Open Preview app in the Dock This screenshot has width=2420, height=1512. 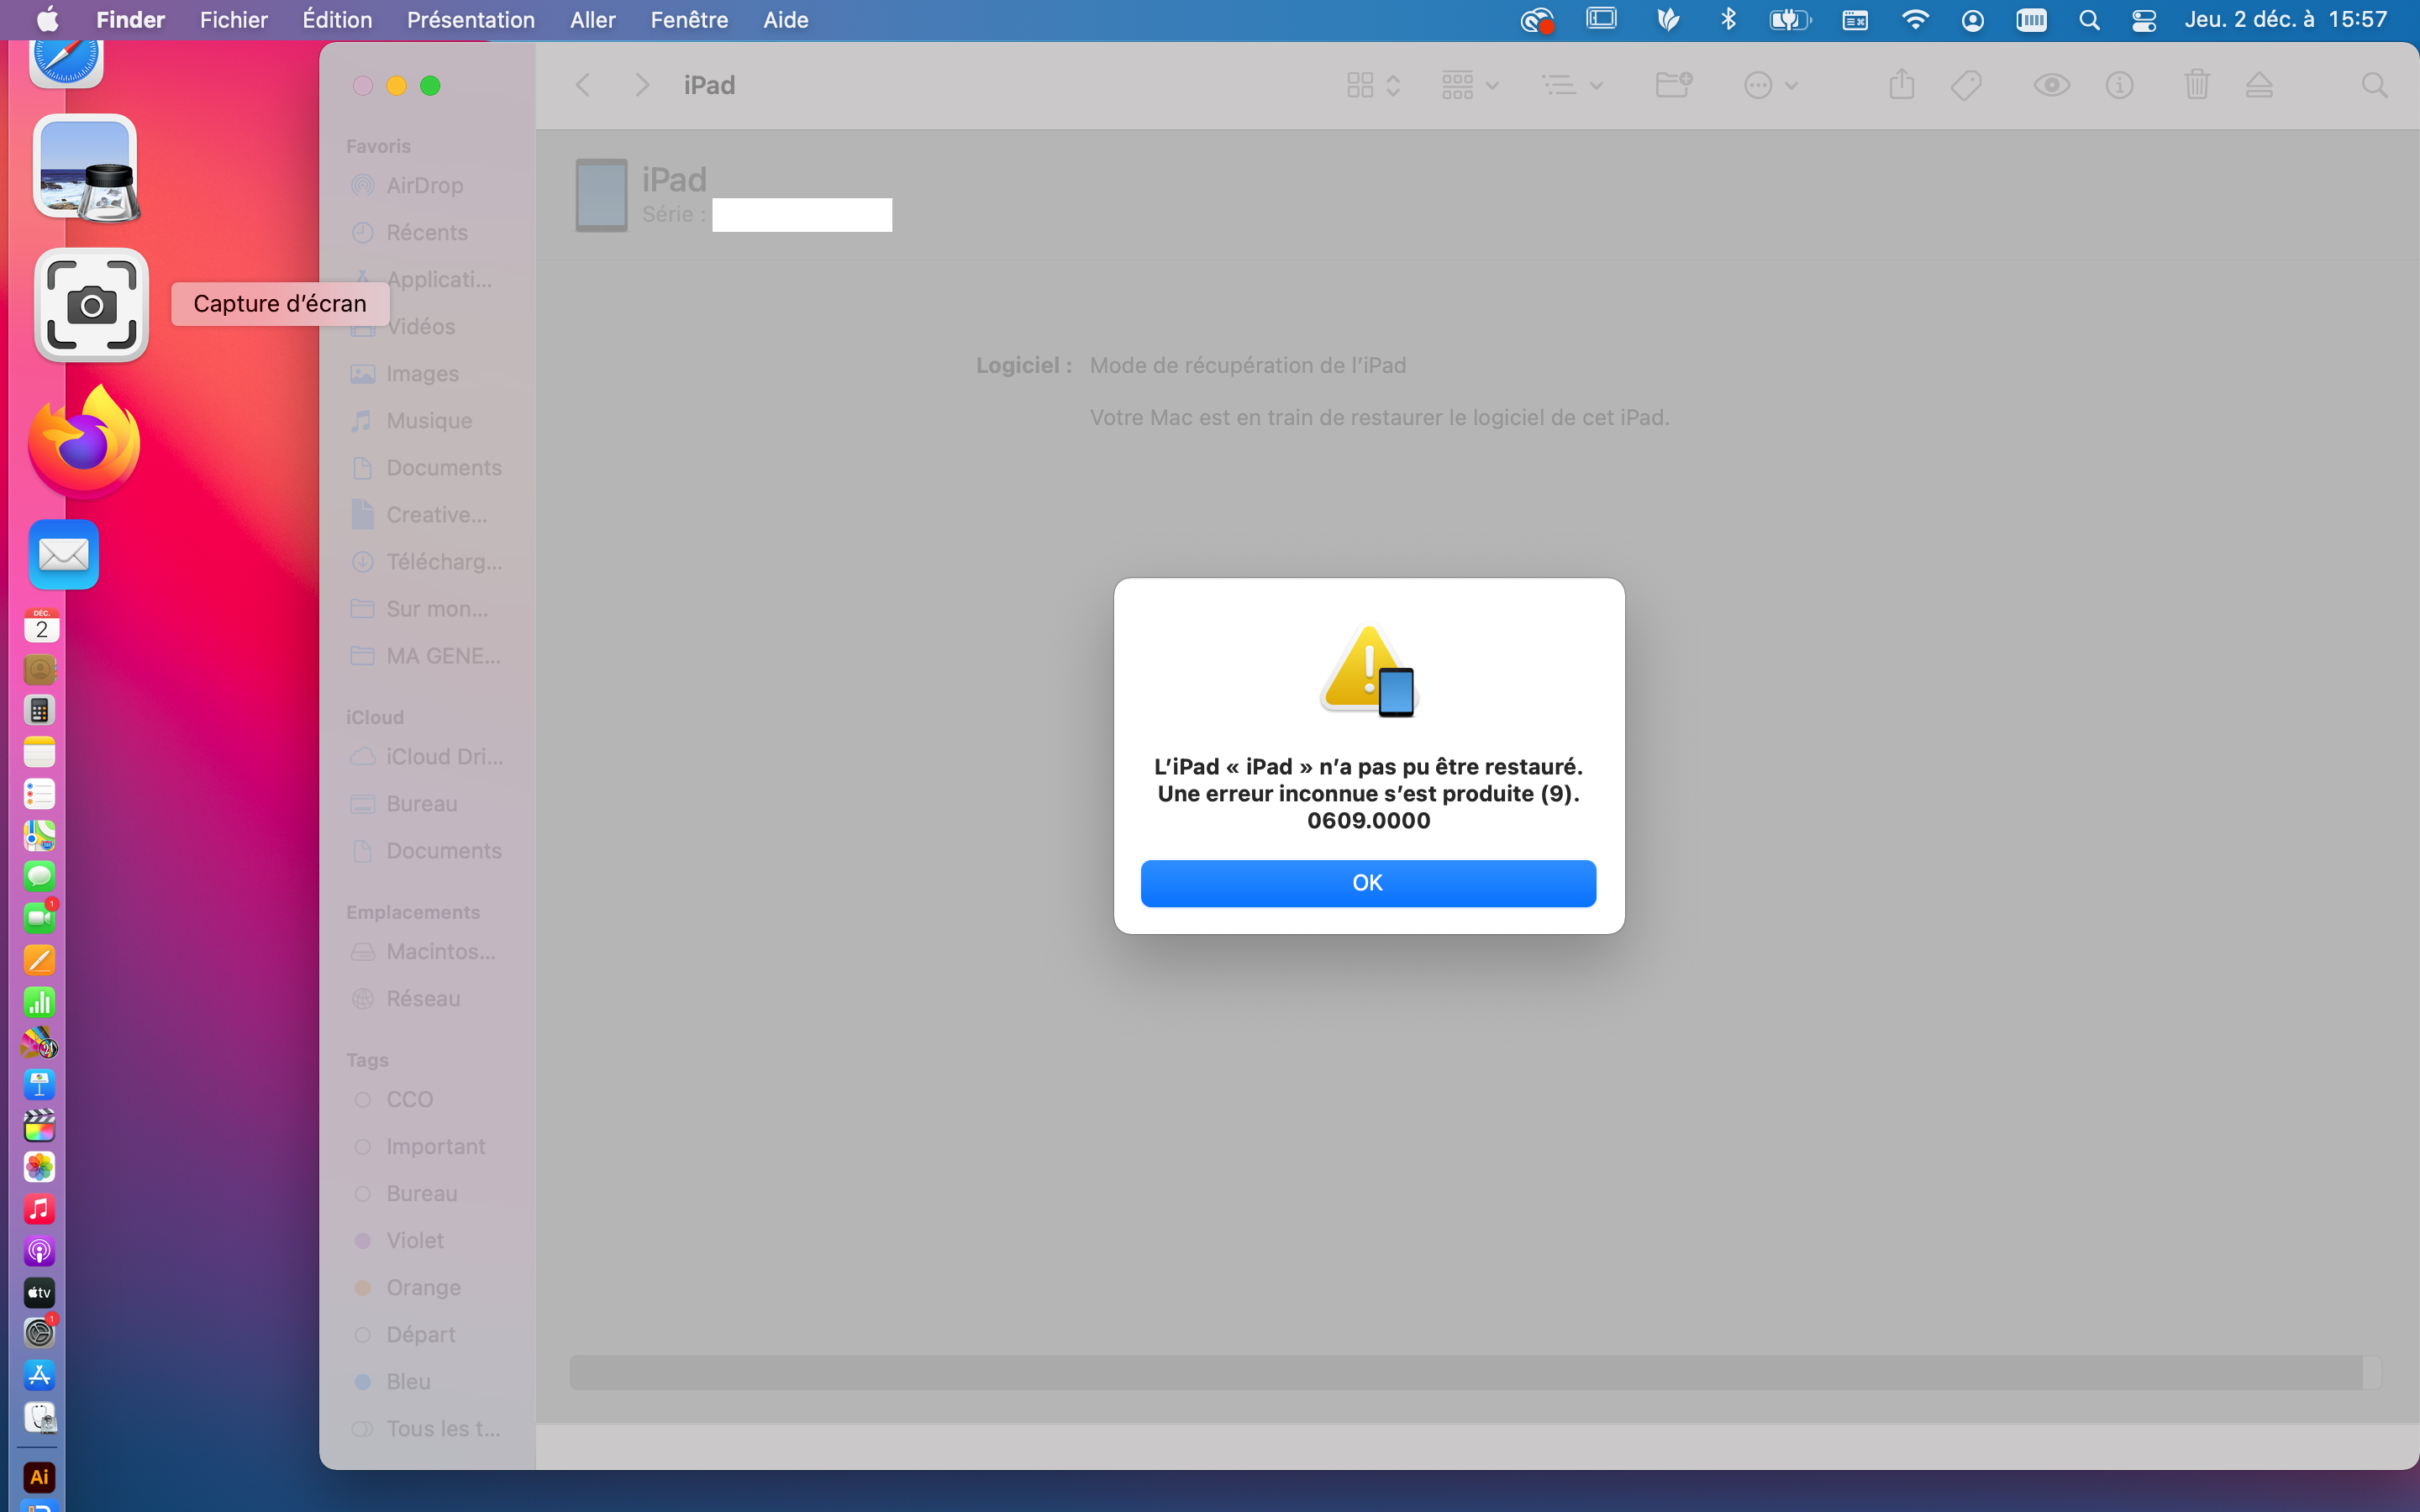click(x=86, y=168)
